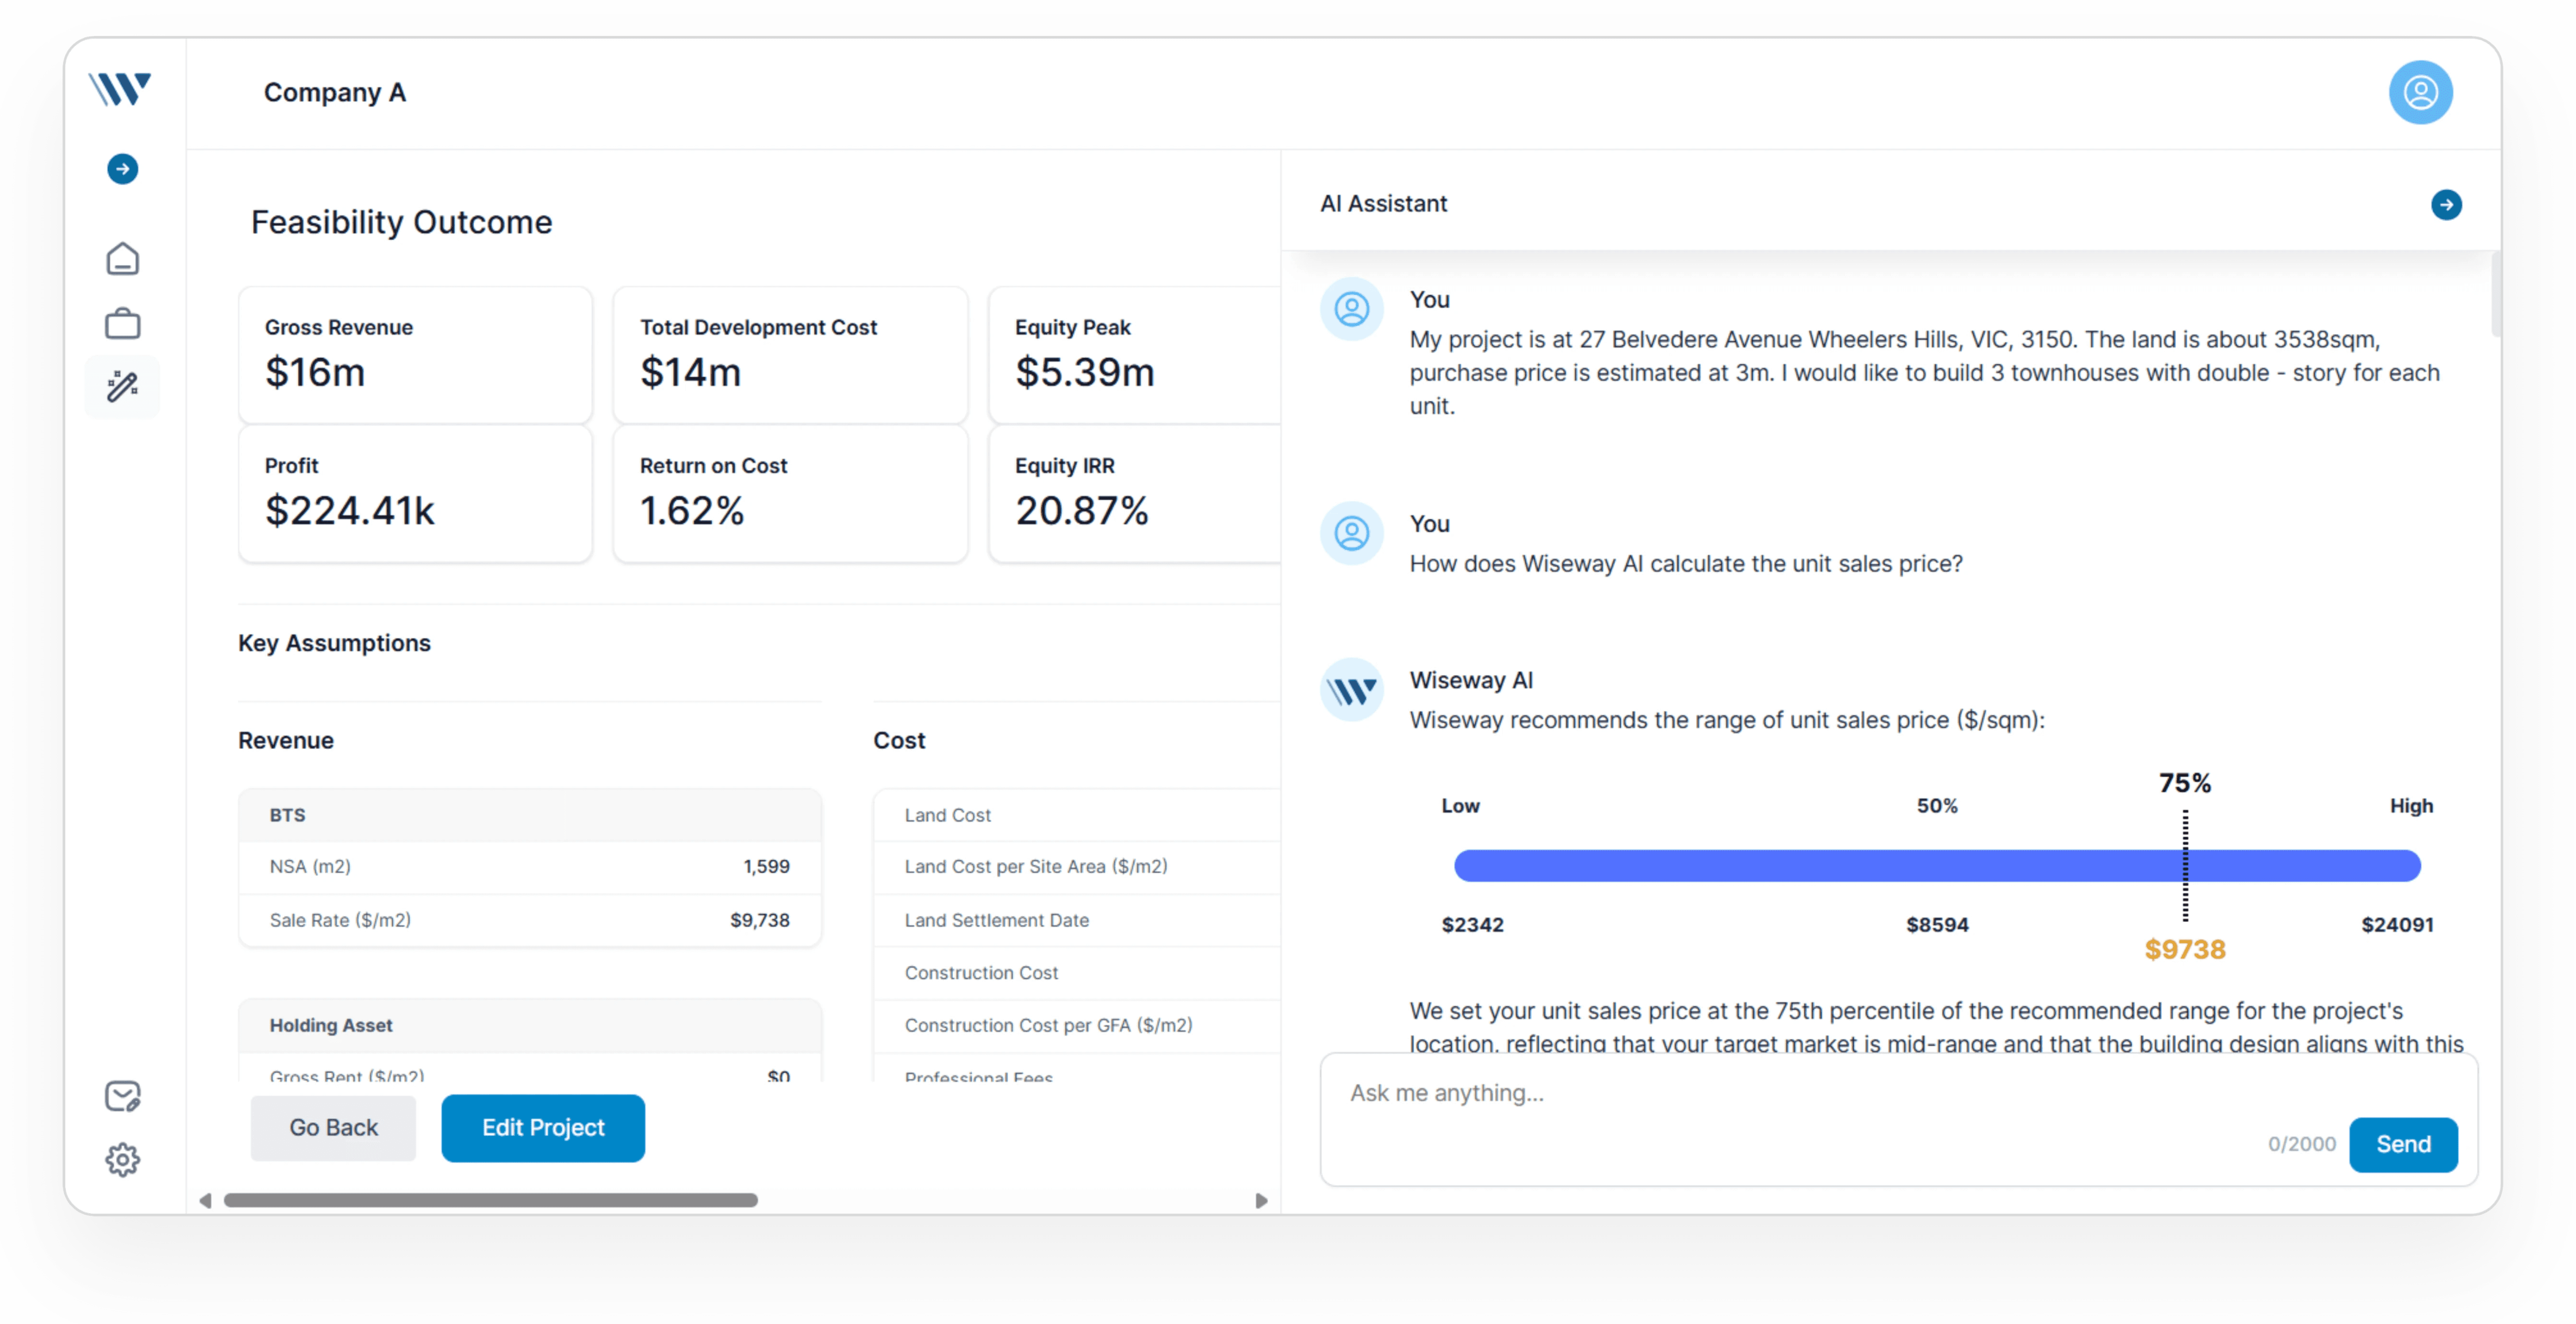Click the 'Land Cost' row
The width and height of the screenshot is (2576, 1324).
[1077, 815]
